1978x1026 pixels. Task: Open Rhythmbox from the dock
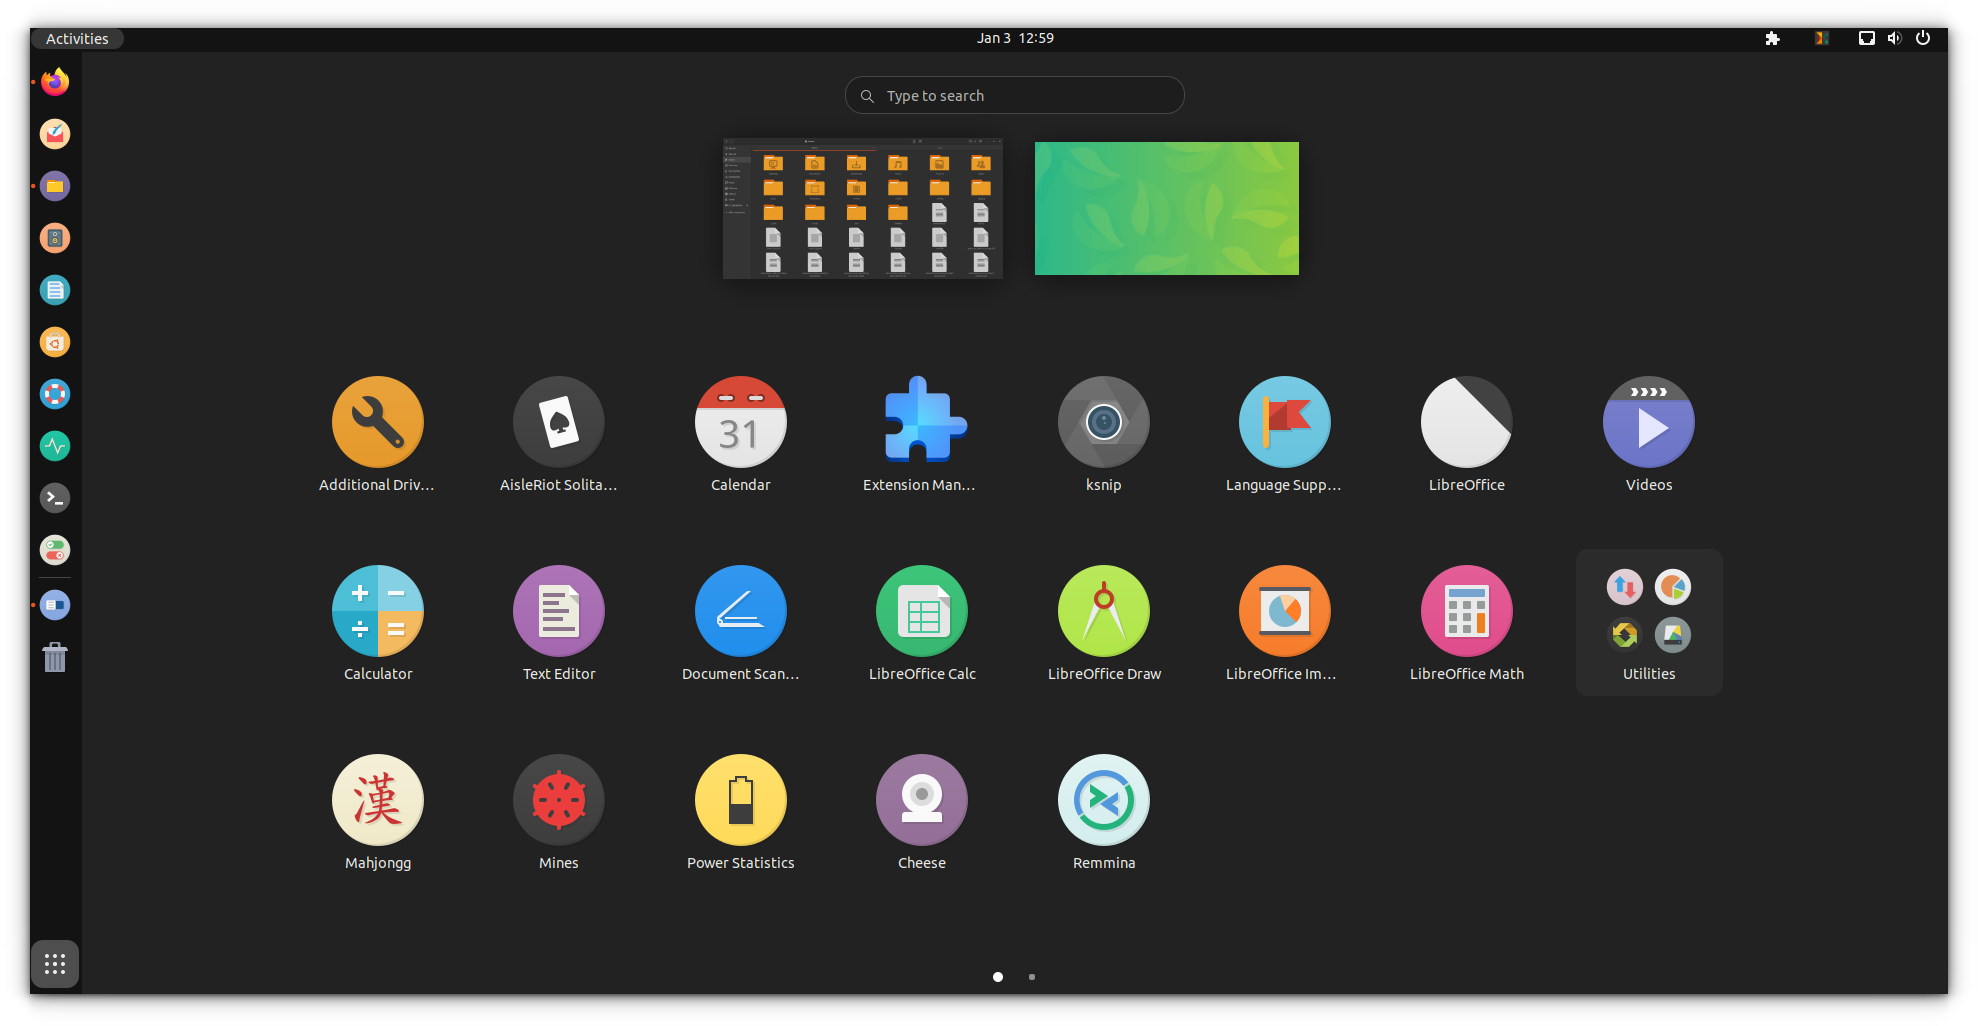coord(55,238)
